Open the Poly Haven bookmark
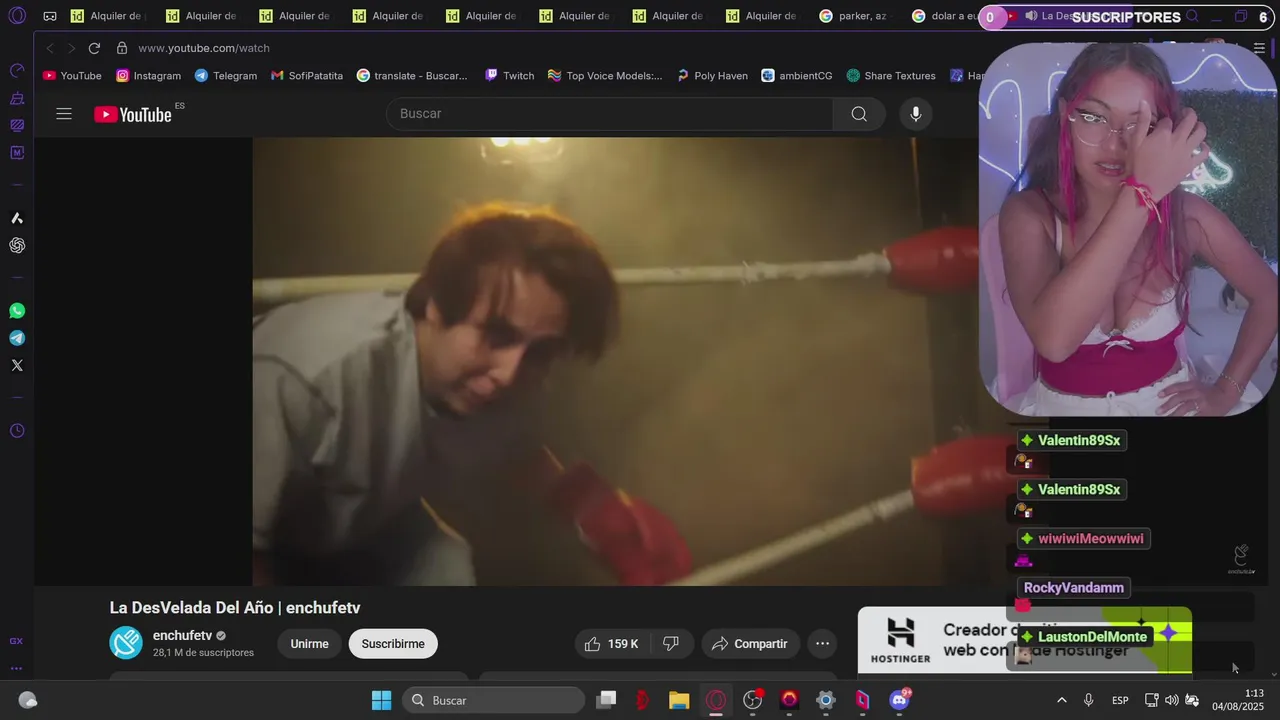 (x=712, y=76)
